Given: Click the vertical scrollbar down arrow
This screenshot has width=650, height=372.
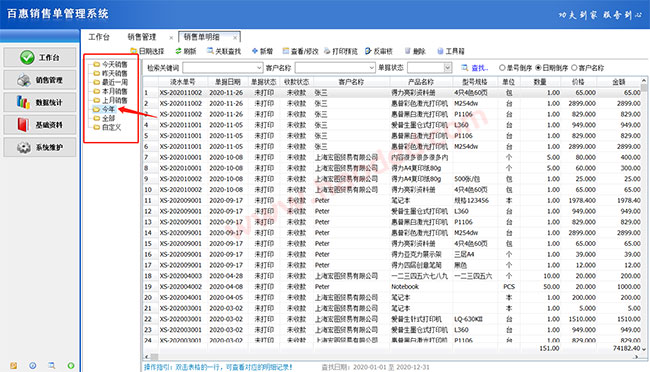Looking at the screenshot, I should pyautogui.click(x=644, y=349).
